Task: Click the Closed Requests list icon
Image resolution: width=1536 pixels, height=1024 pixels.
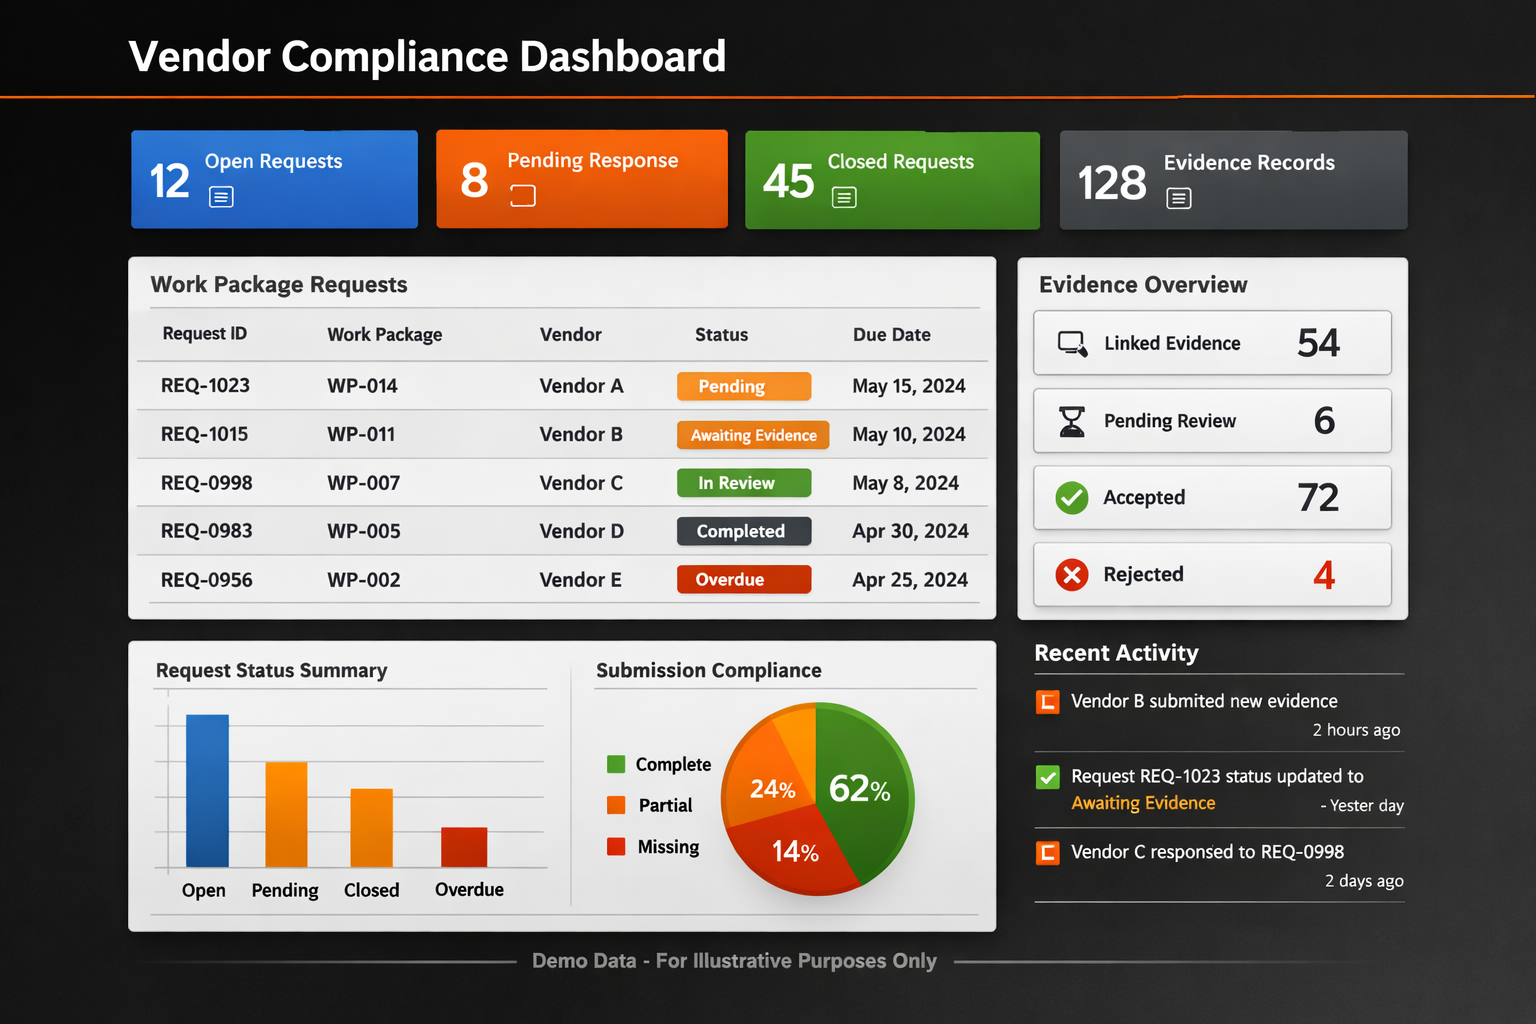Action: [844, 198]
